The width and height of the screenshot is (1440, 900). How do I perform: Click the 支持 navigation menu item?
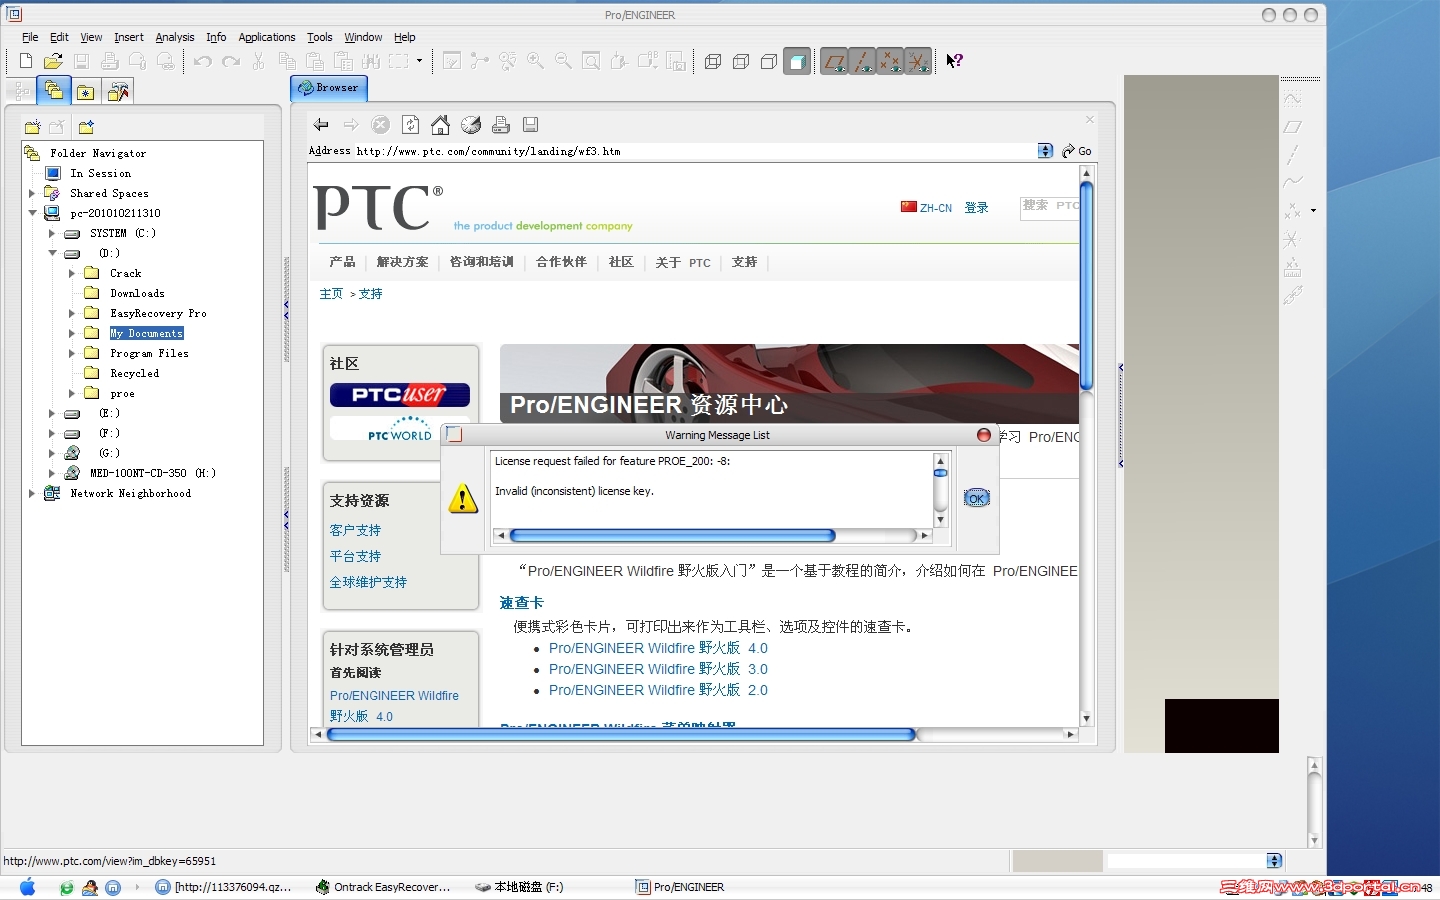pyautogui.click(x=744, y=262)
